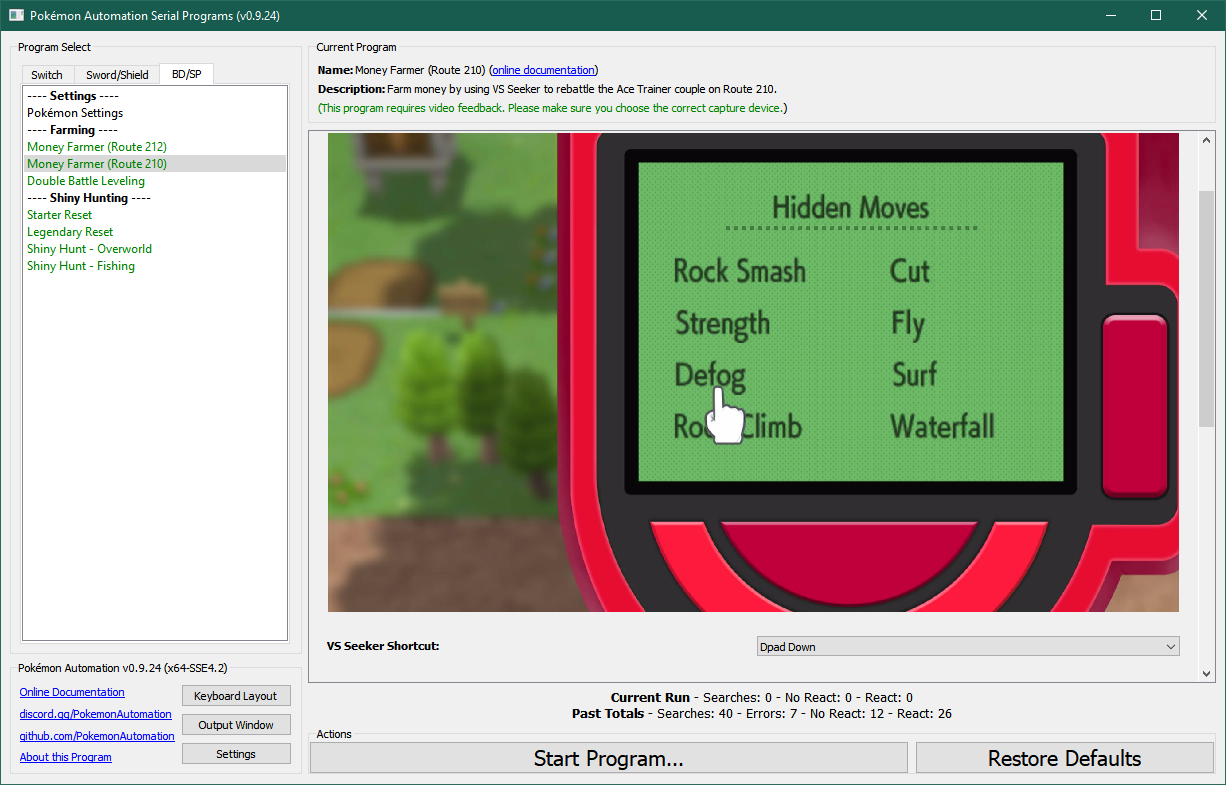Open the About this Program link

[x=66, y=757]
